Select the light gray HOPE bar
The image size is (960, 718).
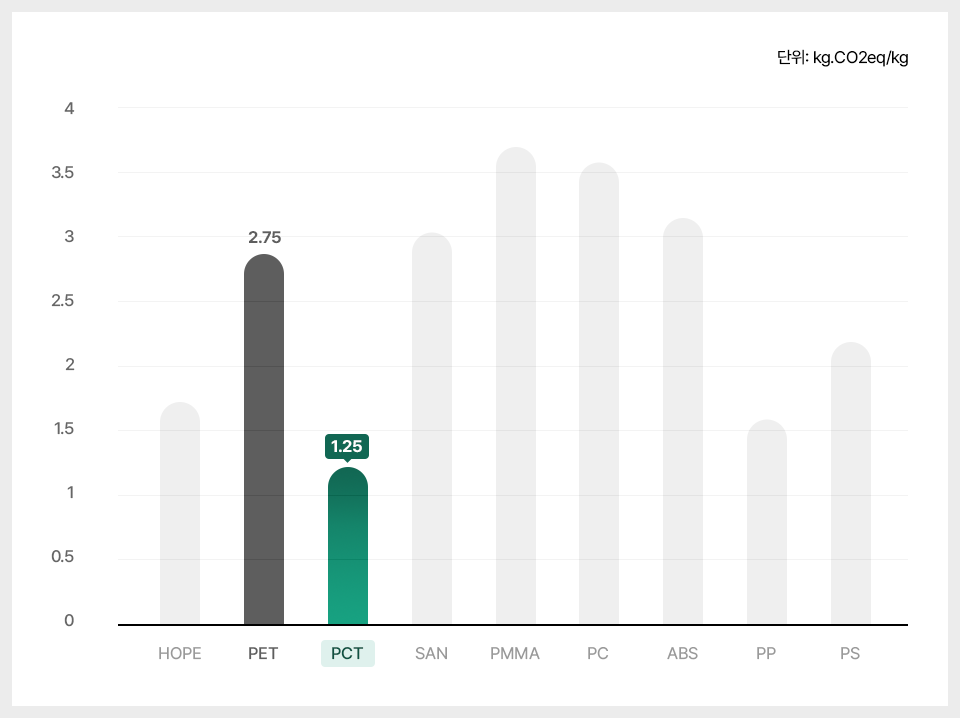pos(180,515)
